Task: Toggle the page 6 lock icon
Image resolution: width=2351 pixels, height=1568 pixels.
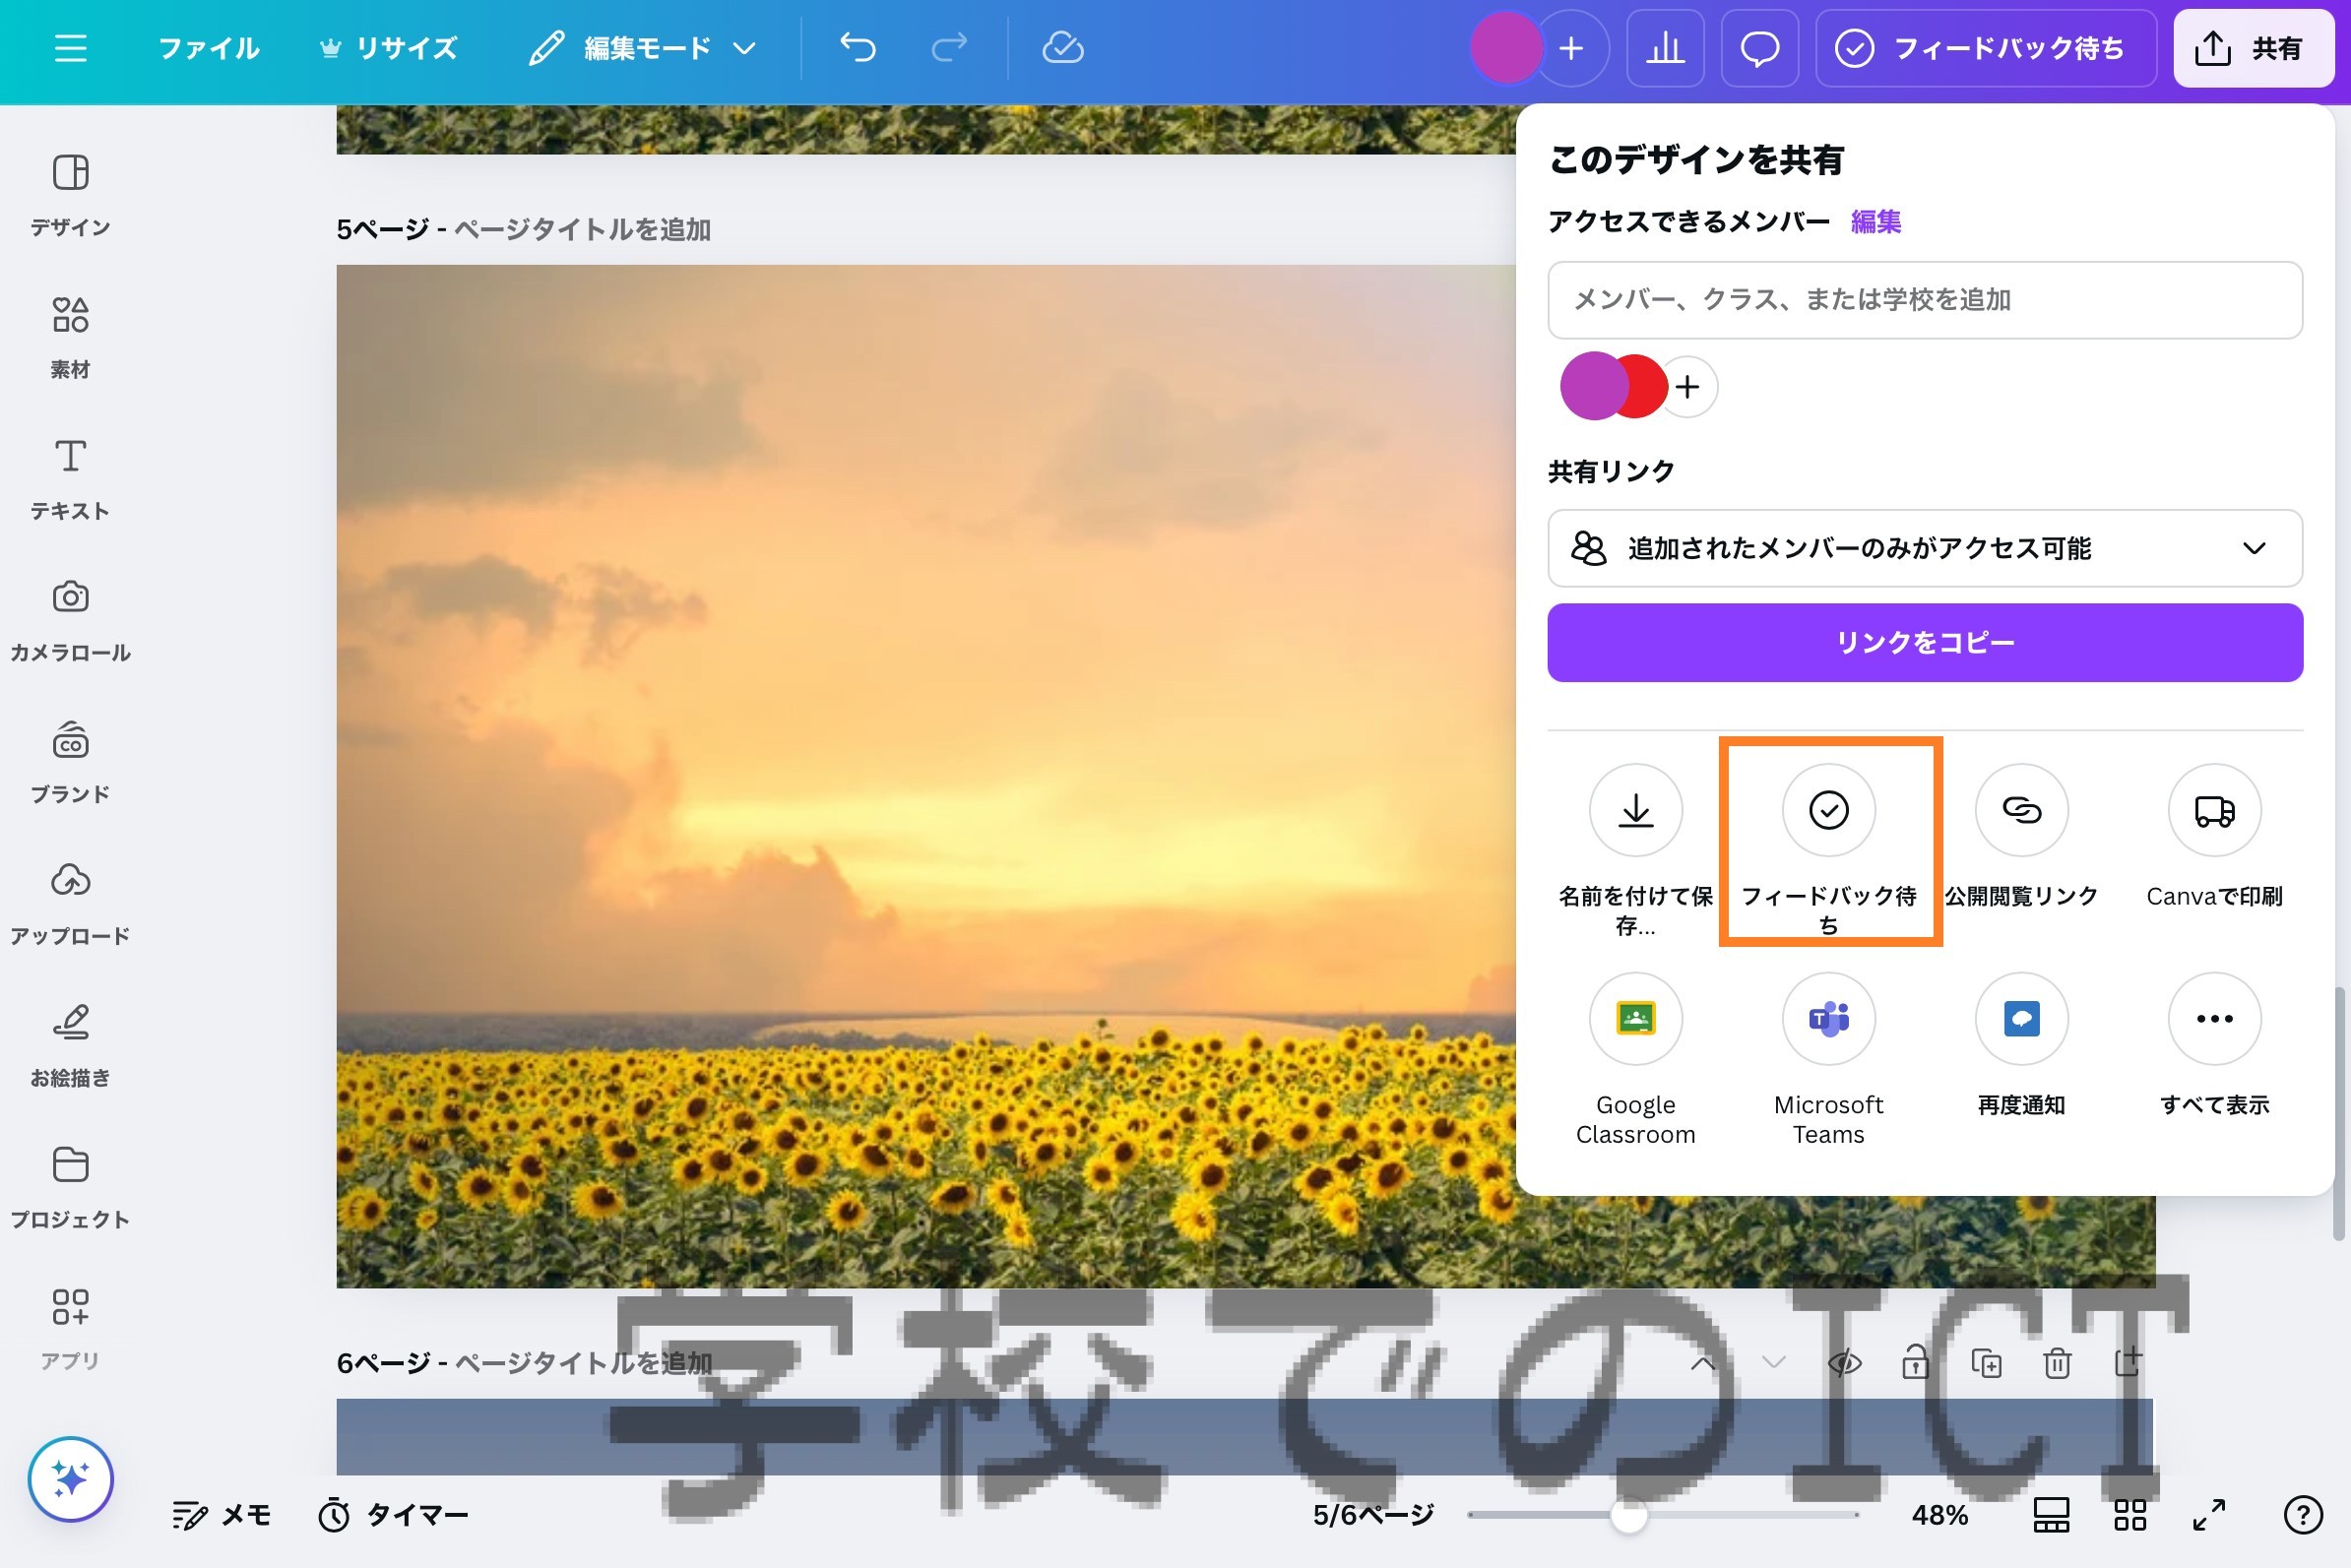Action: (x=1915, y=1362)
